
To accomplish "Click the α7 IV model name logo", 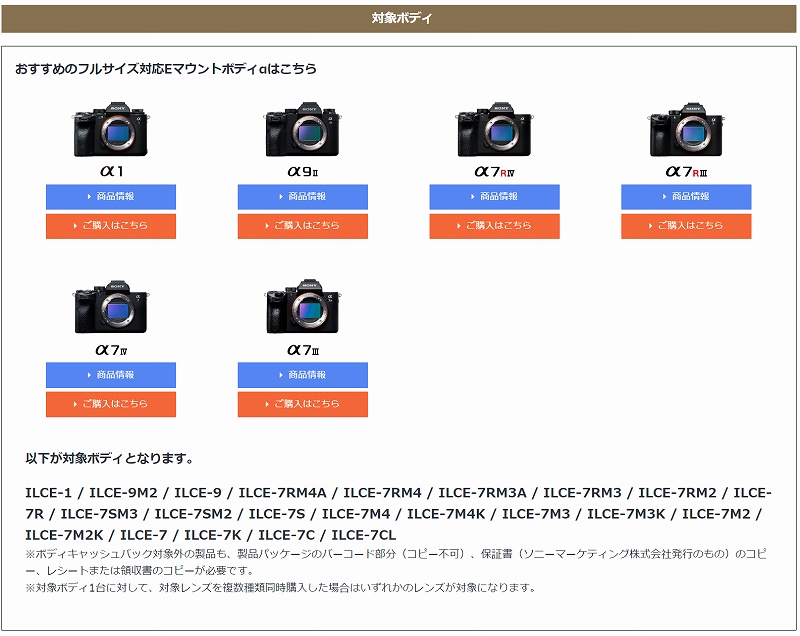I will click(111, 350).
